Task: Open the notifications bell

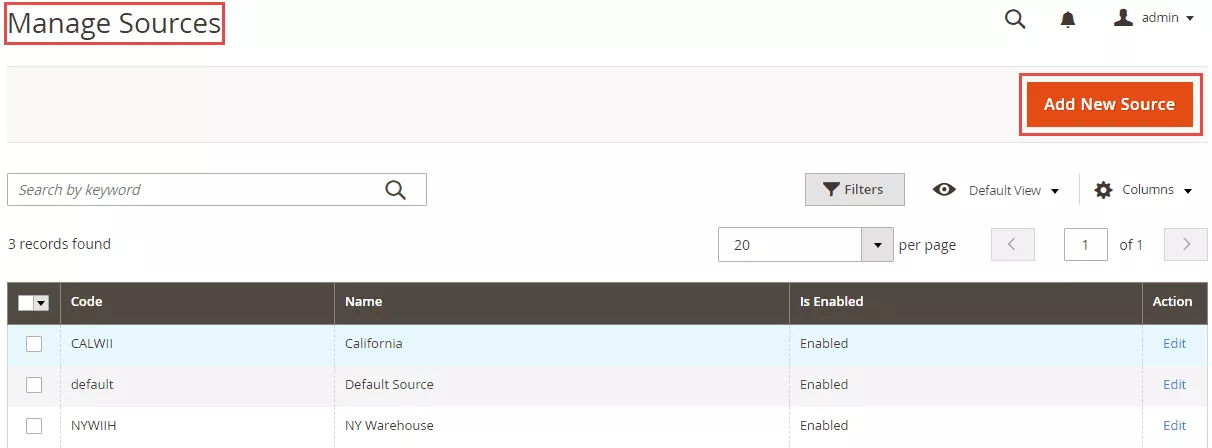Action: [x=1068, y=19]
